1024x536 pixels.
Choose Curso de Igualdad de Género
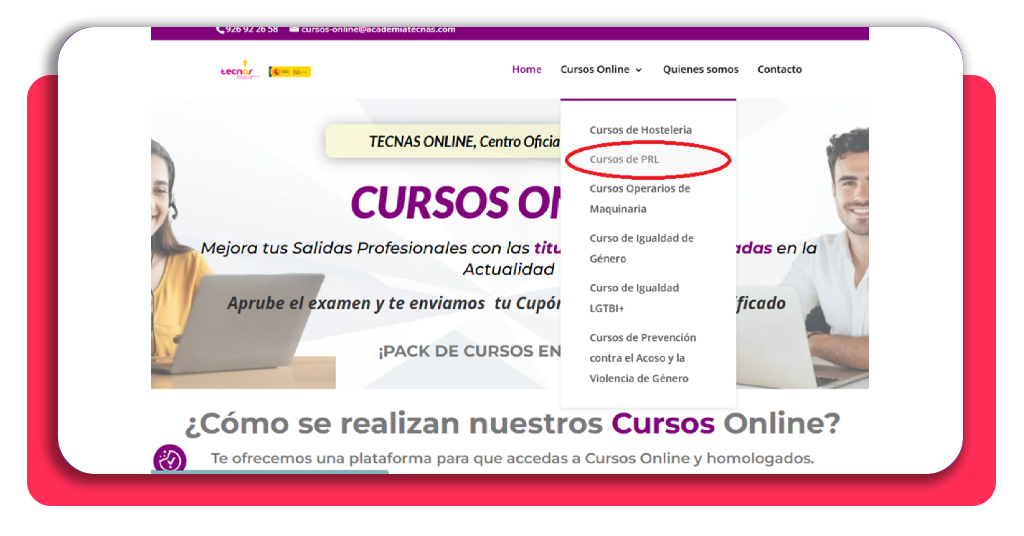[641, 248]
